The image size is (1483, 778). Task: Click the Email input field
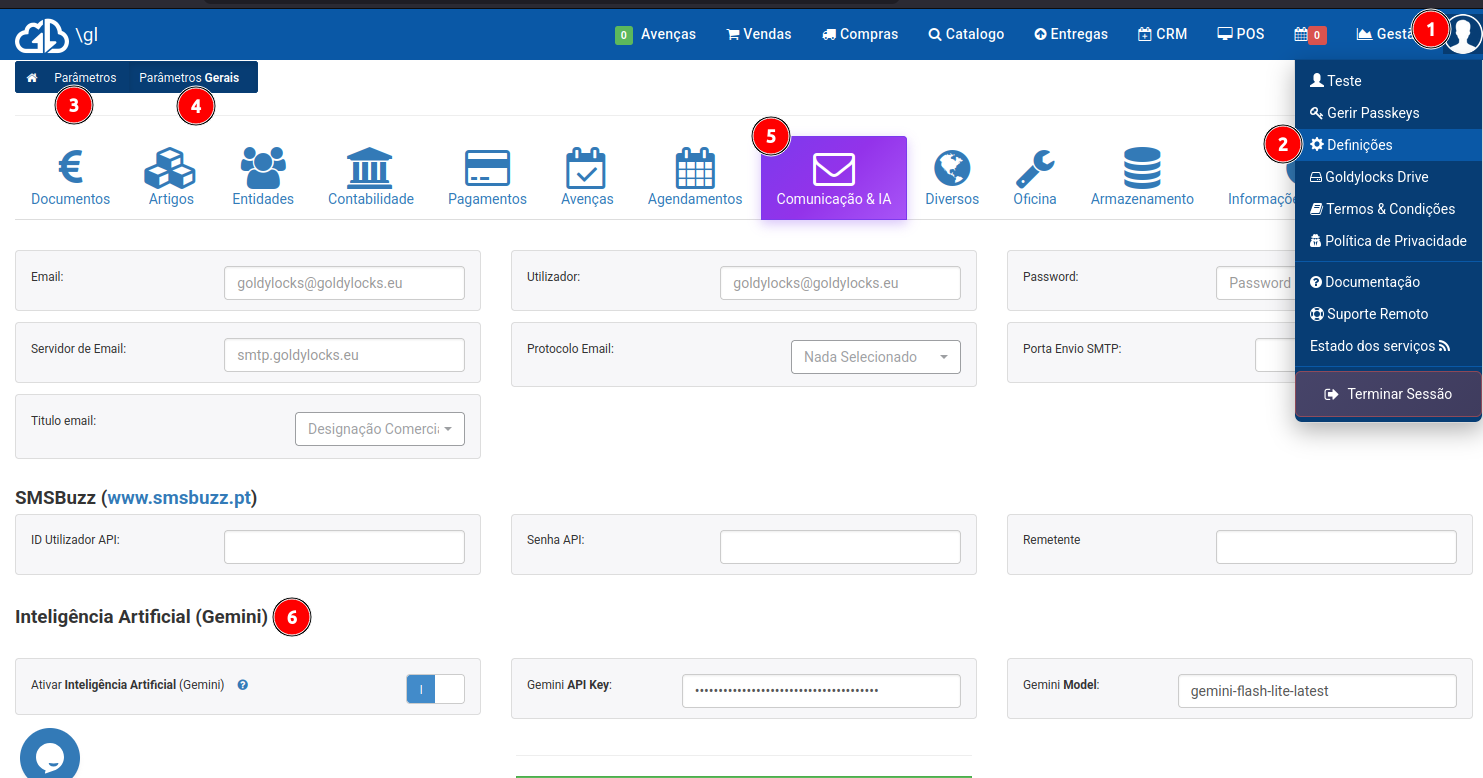tap(344, 283)
